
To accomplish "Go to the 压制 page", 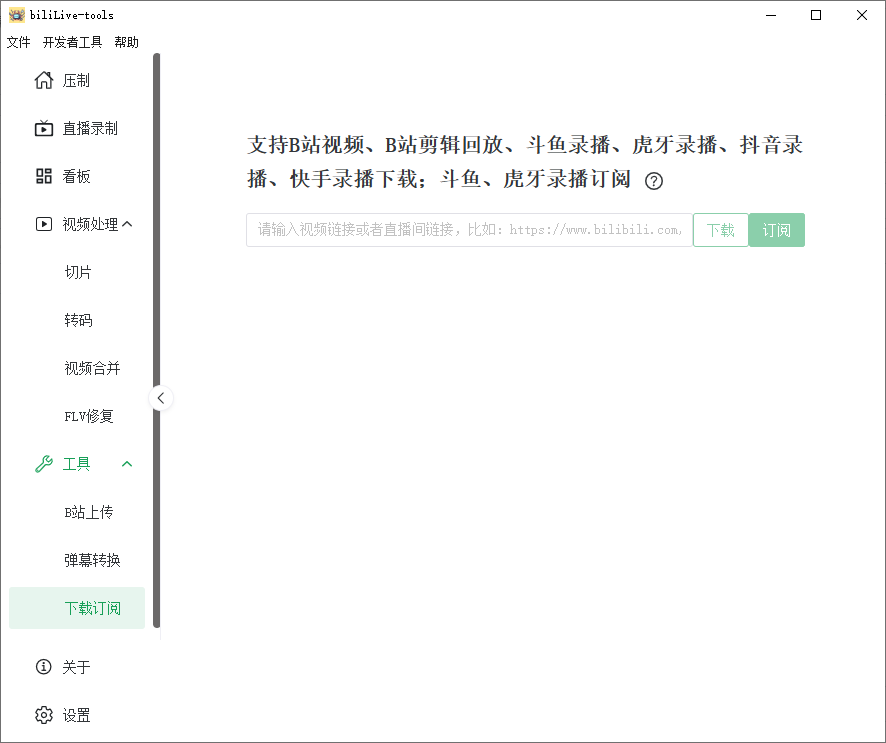I will (77, 80).
